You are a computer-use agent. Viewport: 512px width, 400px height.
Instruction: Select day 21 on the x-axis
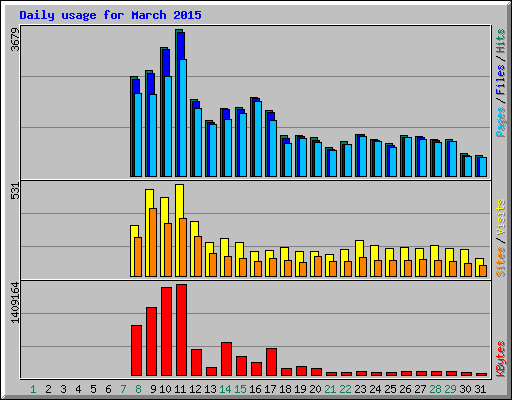pyautogui.click(x=330, y=389)
